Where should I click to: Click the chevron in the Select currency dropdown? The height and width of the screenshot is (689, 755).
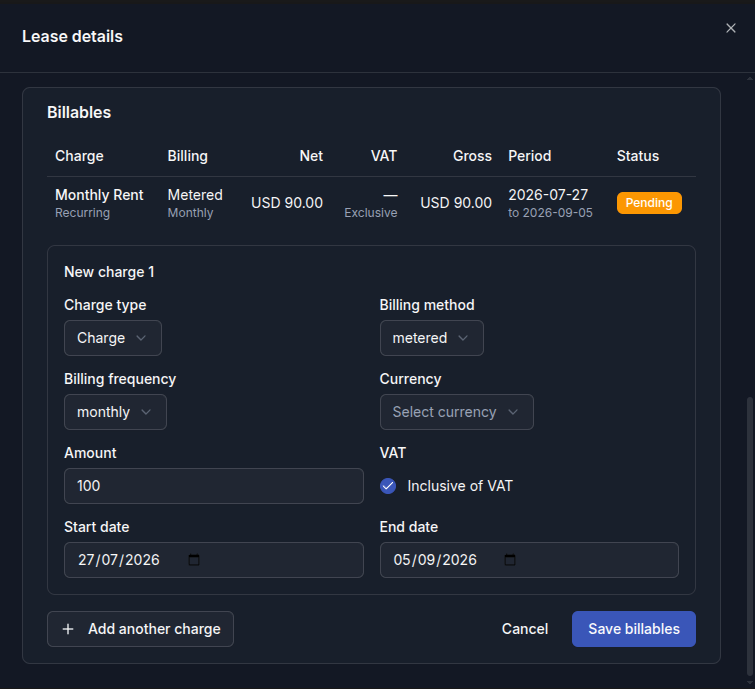click(x=513, y=412)
